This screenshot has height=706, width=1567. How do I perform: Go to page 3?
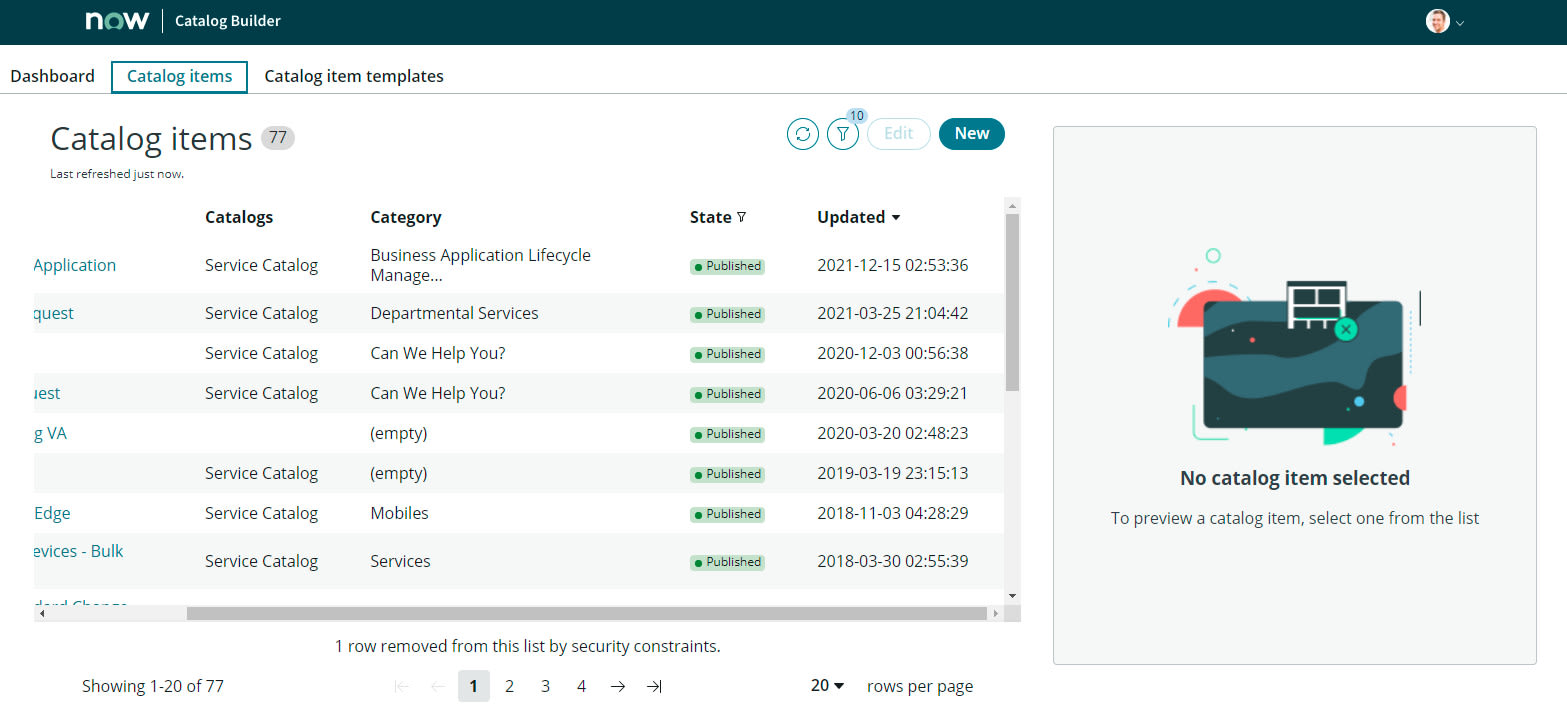click(x=546, y=686)
